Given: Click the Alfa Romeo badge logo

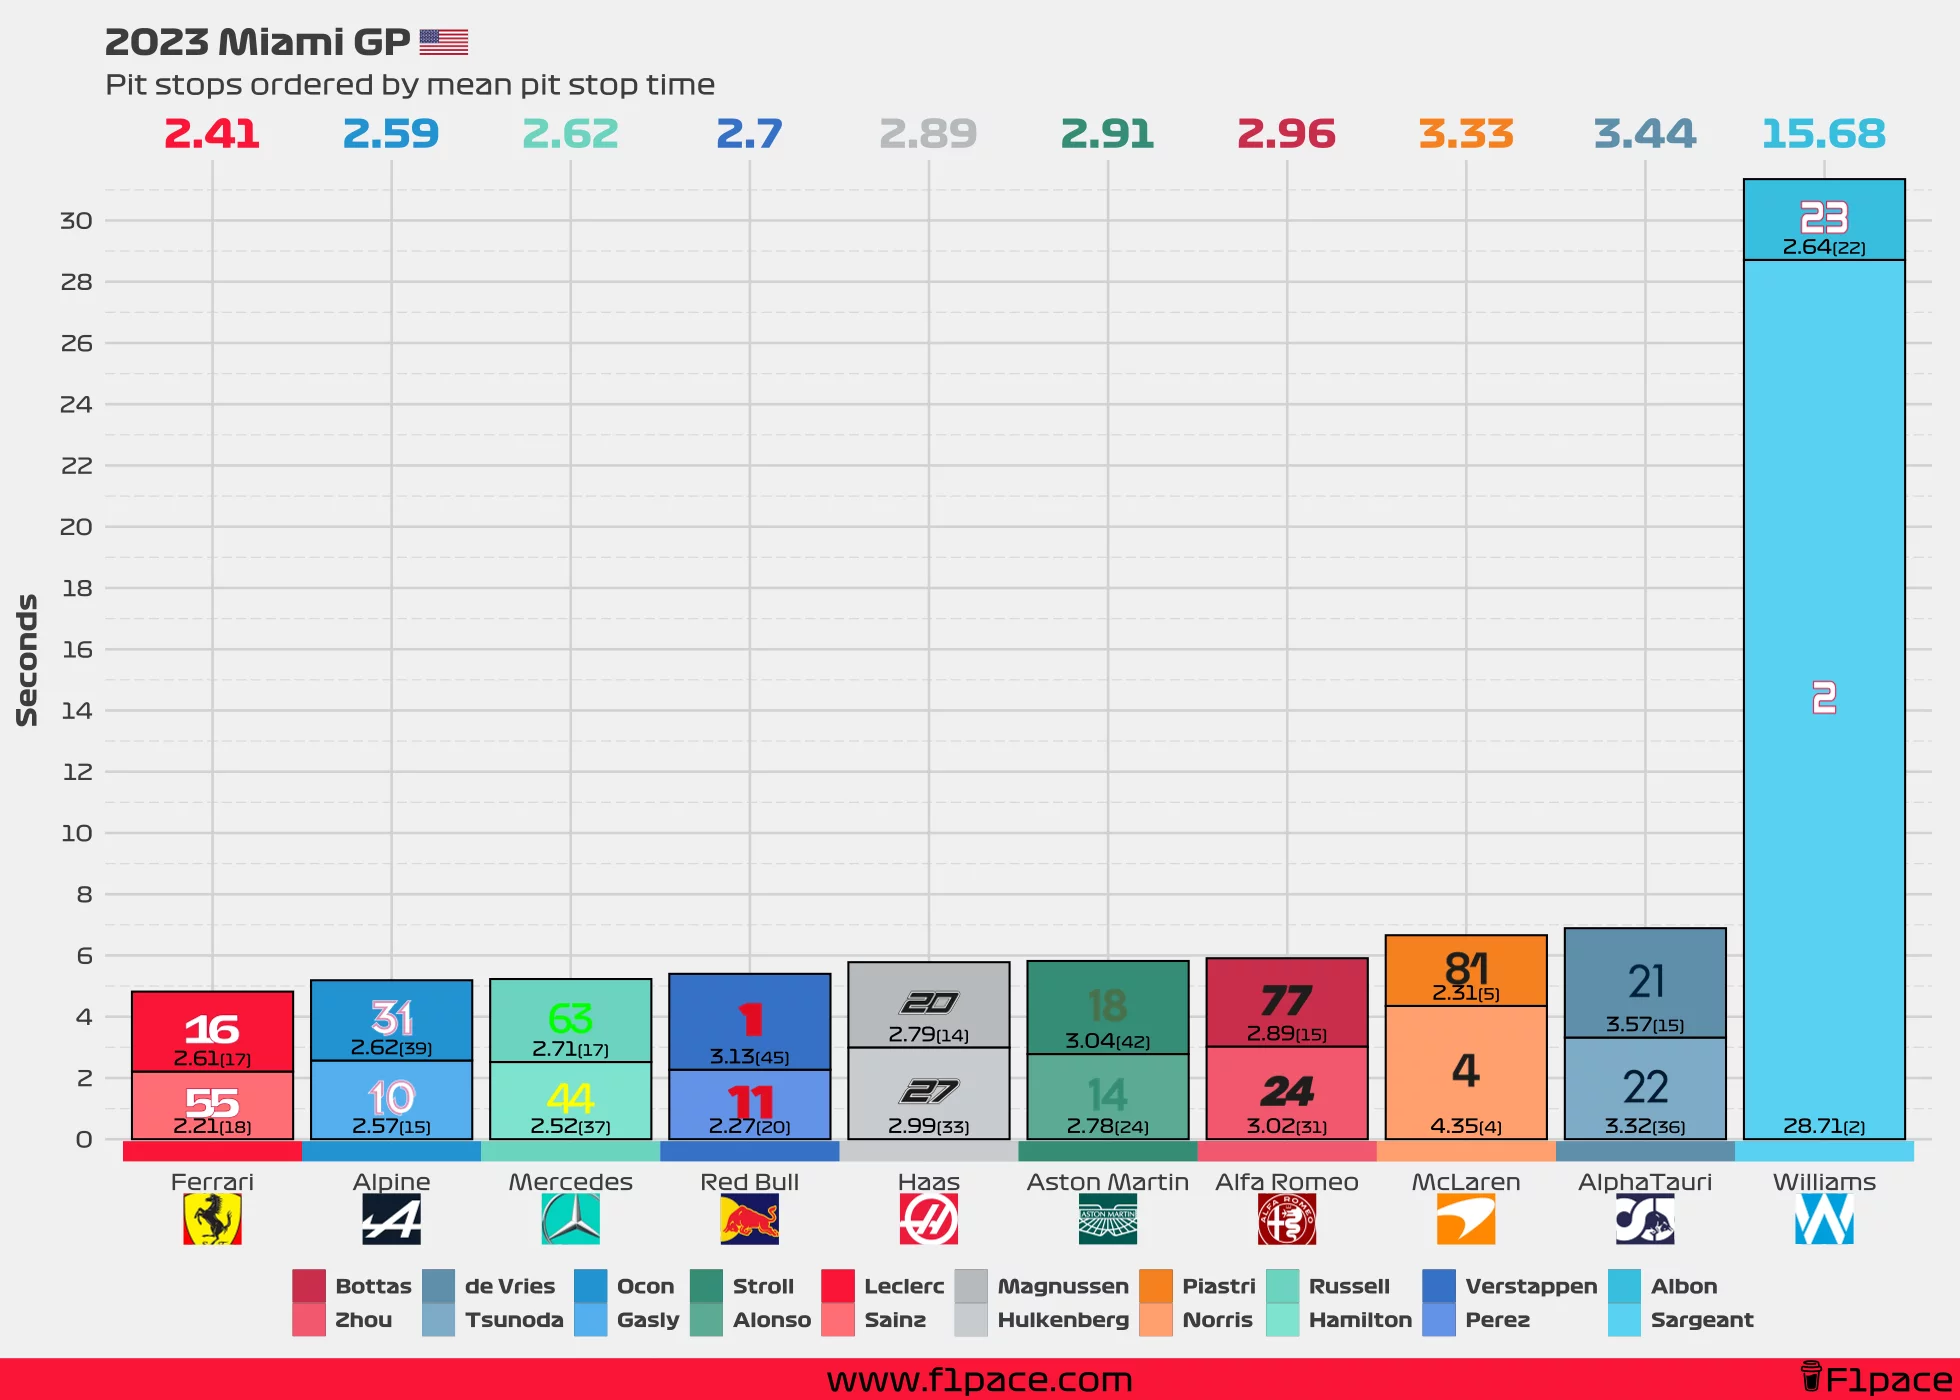Looking at the screenshot, I should pos(1287,1220).
